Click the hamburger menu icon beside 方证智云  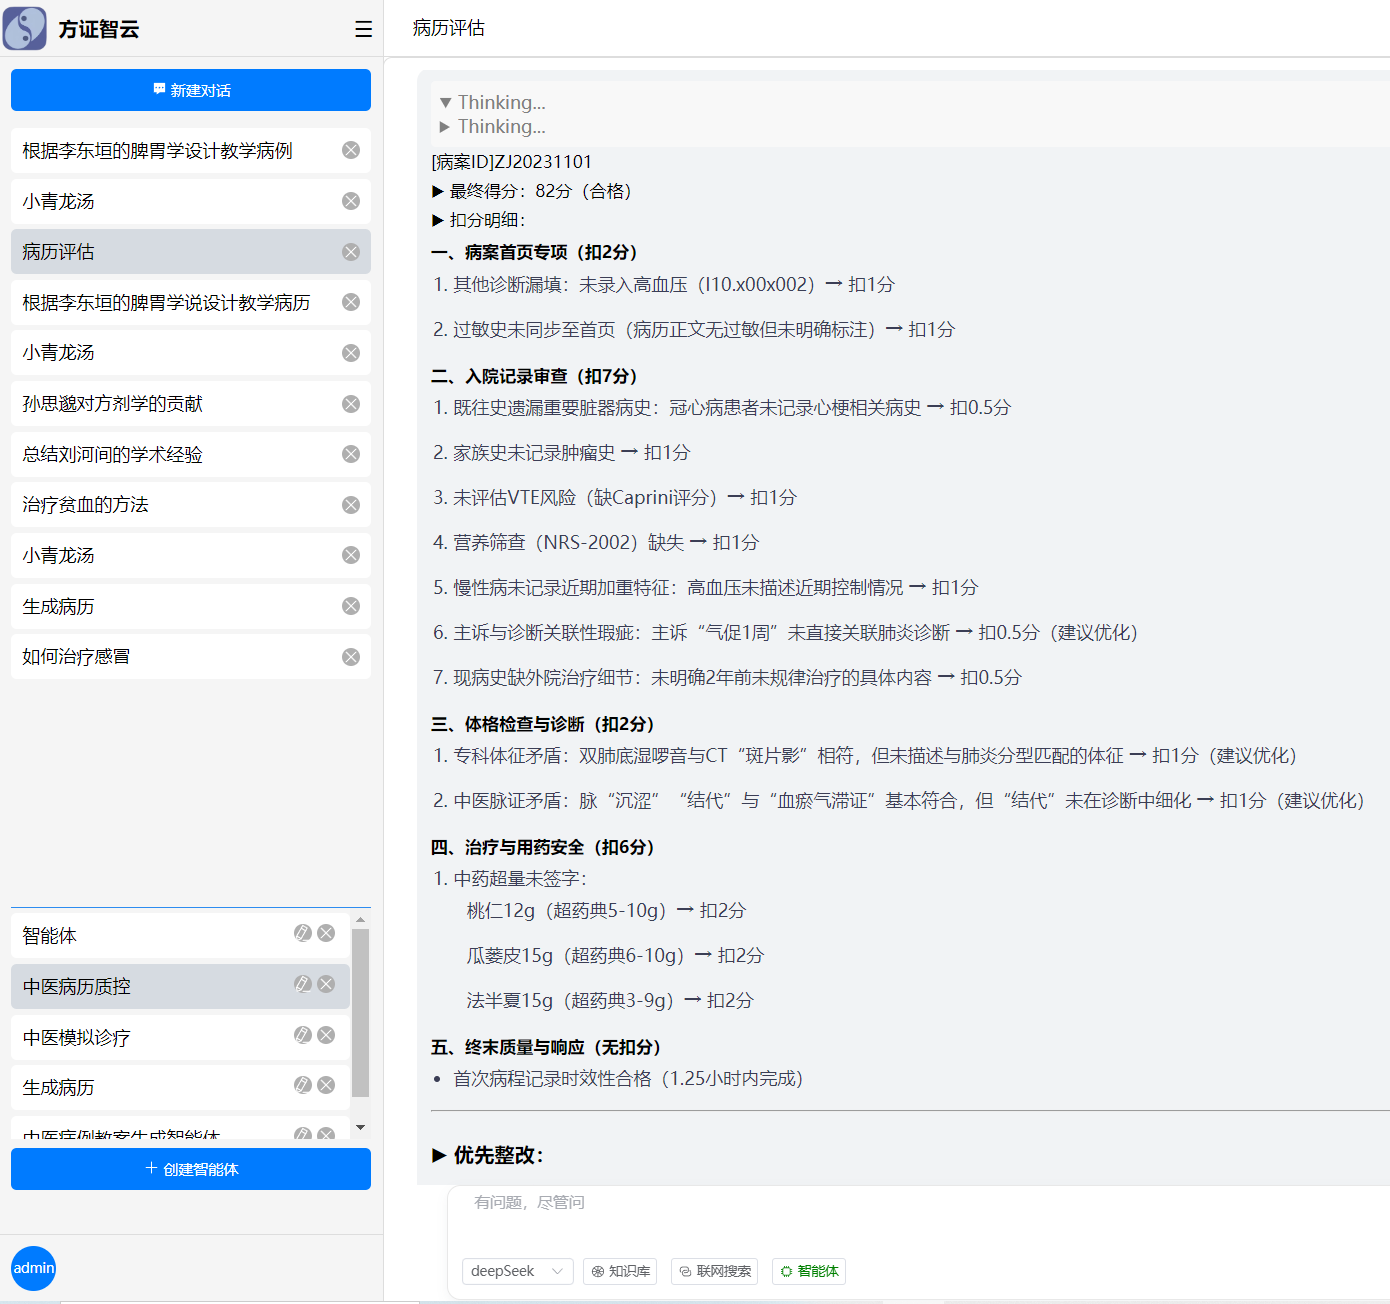point(363,29)
